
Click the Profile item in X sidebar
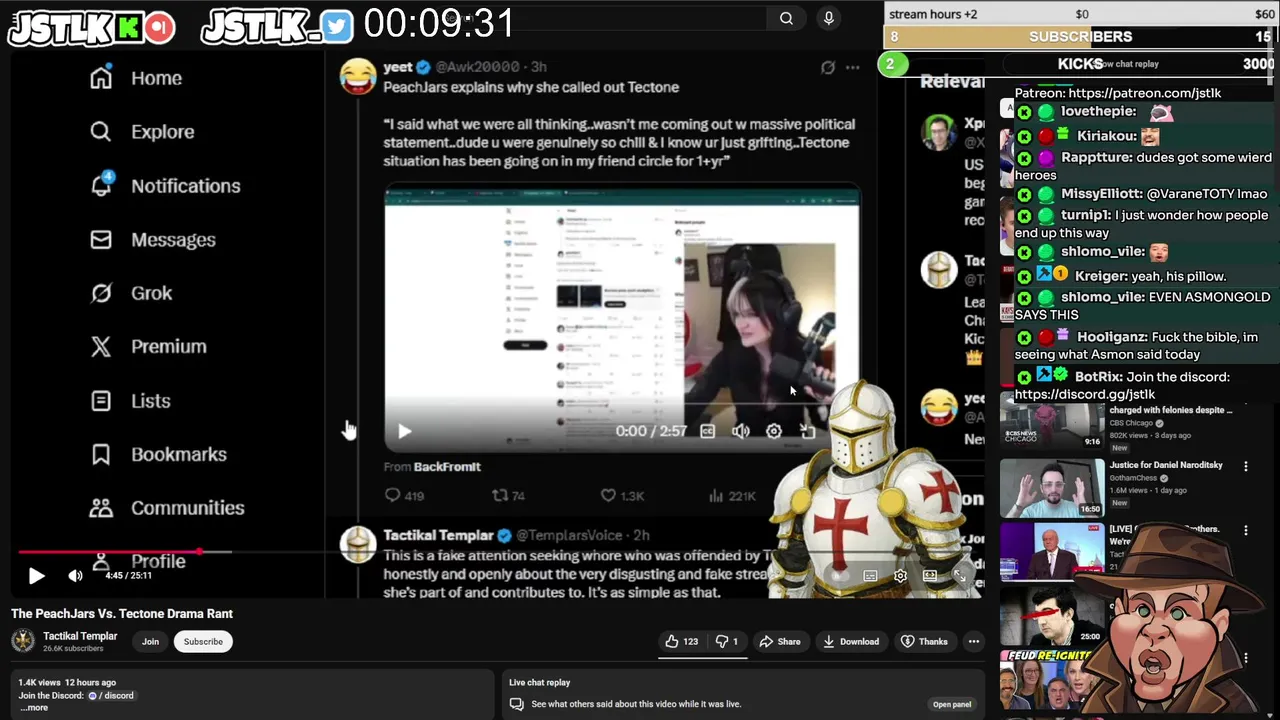pyautogui.click(x=137, y=562)
